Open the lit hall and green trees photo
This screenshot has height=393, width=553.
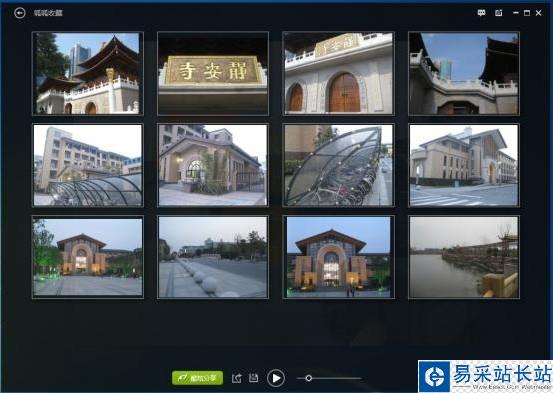point(88,257)
